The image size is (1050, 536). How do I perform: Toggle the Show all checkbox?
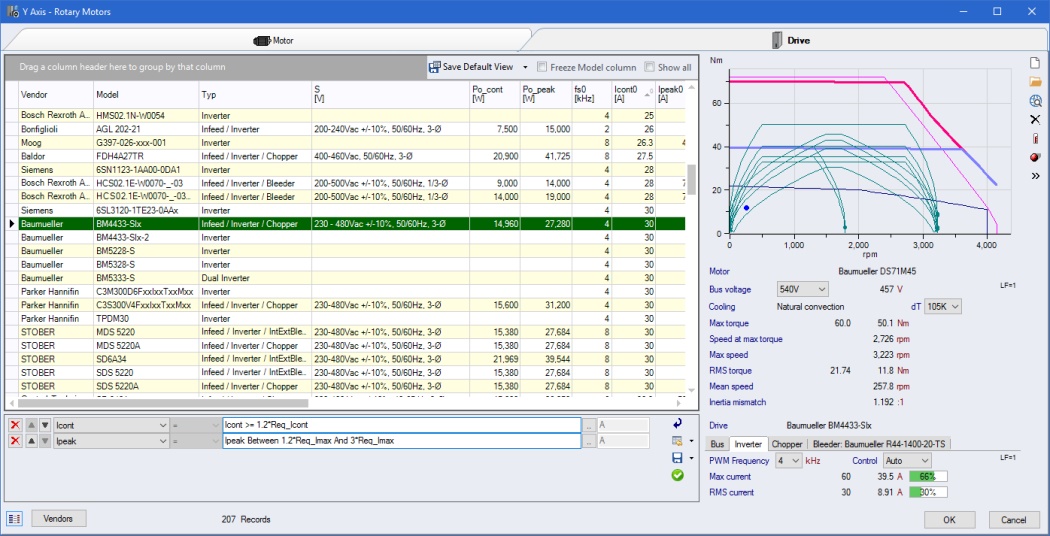click(650, 68)
